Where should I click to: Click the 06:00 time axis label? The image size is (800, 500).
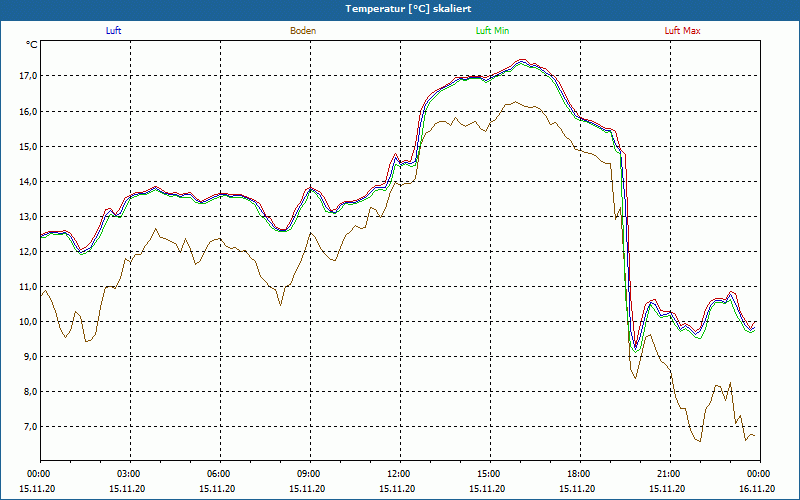pyautogui.click(x=219, y=474)
